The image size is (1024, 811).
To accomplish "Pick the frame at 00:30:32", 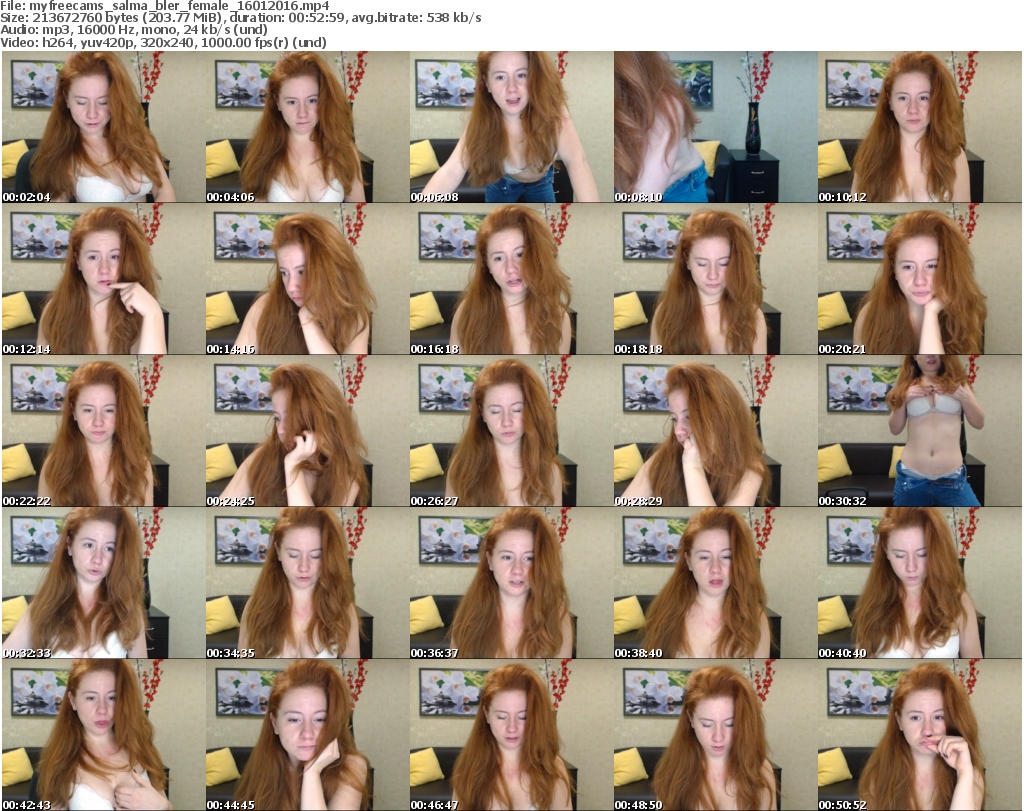I will (x=920, y=431).
